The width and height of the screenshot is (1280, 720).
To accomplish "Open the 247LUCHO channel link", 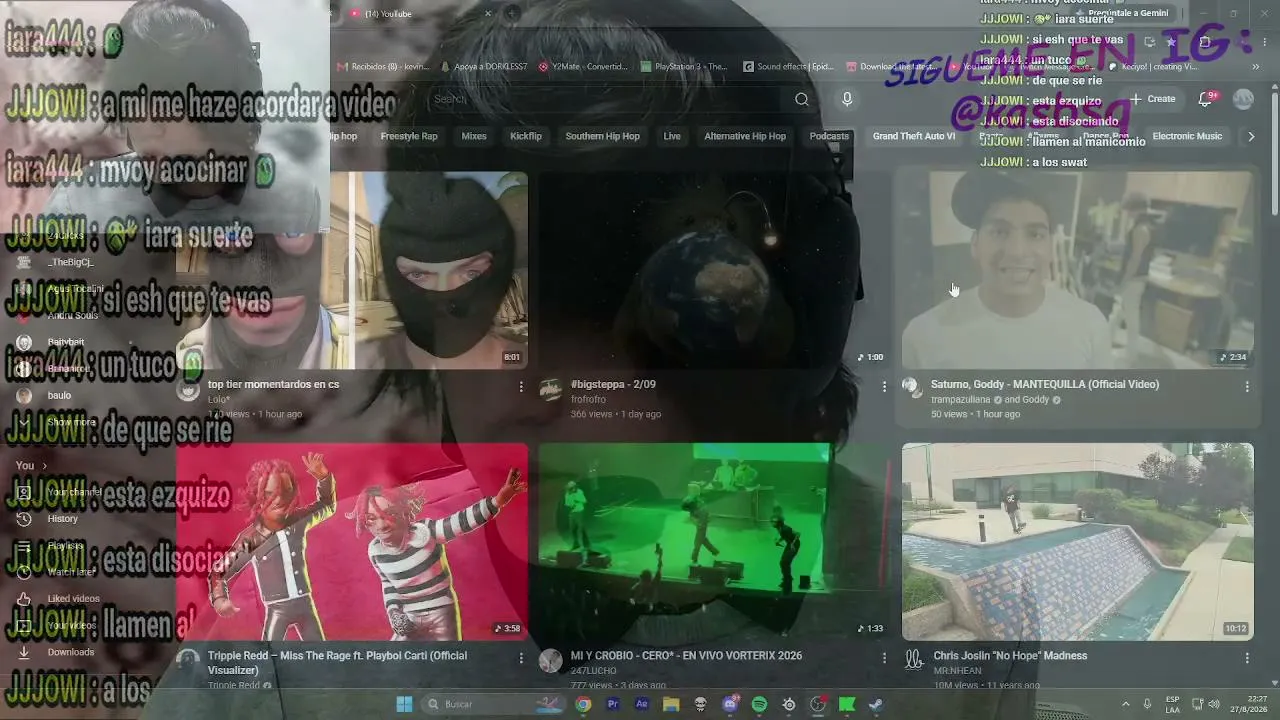I will [595, 671].
